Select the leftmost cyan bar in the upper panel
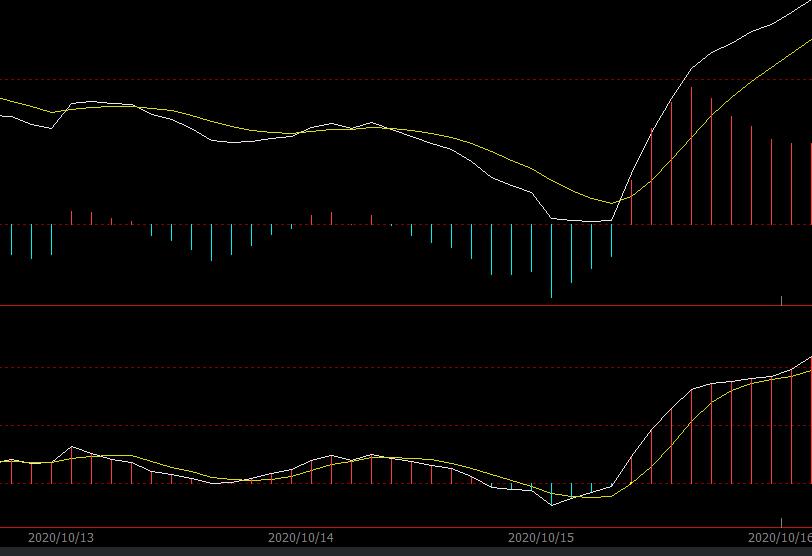This screenshot has height=556, width=812. tap(11, 239)
